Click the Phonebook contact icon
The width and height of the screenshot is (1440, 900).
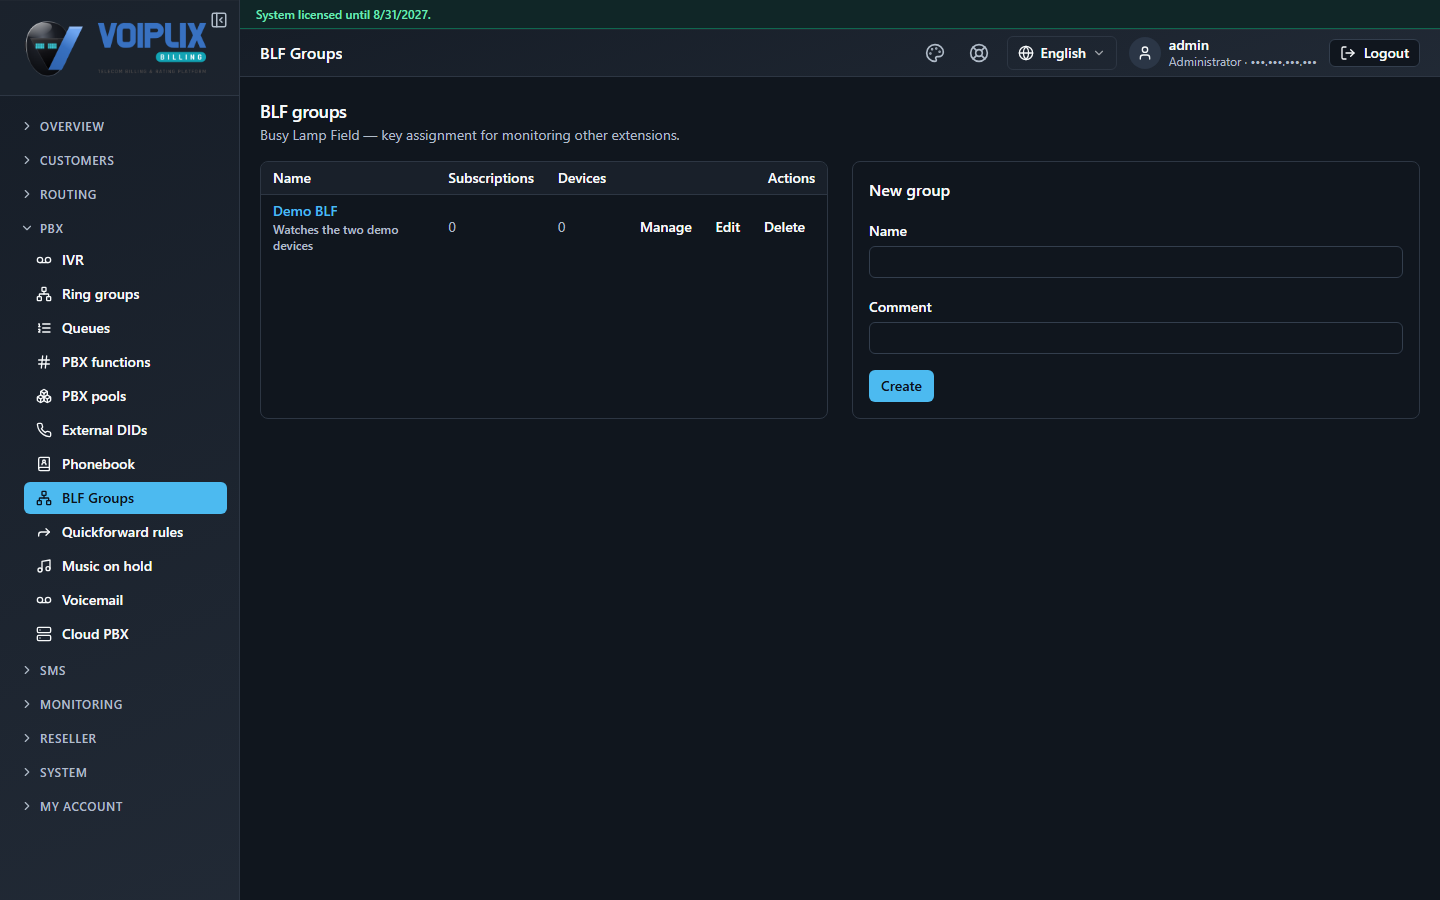[44, 464]
